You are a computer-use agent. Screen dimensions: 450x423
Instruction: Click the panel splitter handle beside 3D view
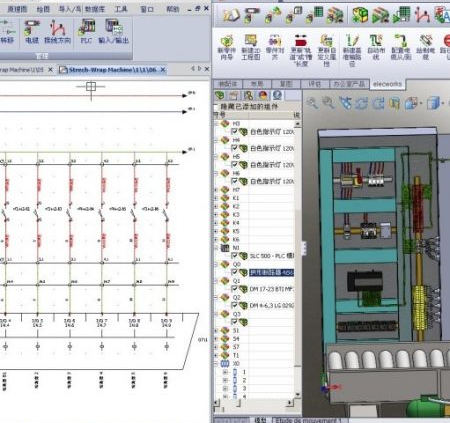[x=304, y=248]
